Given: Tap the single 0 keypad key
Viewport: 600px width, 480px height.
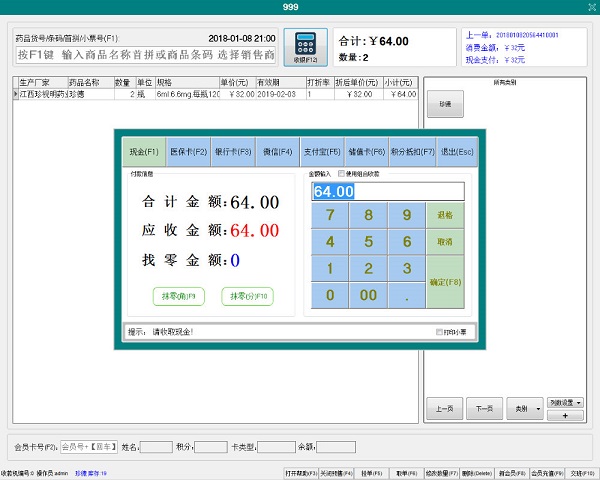Looking at the screenshot, I should (x=330, y=296).
